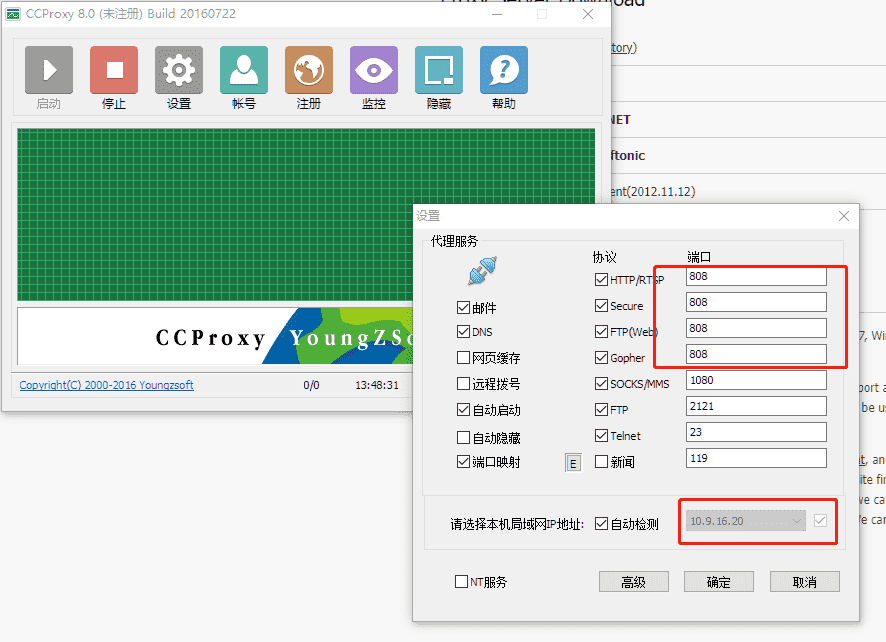Toggle the FTP protocol checkbox
This screenshot has height=642, width=886.
pyautogui.click(x=602, y=410)
